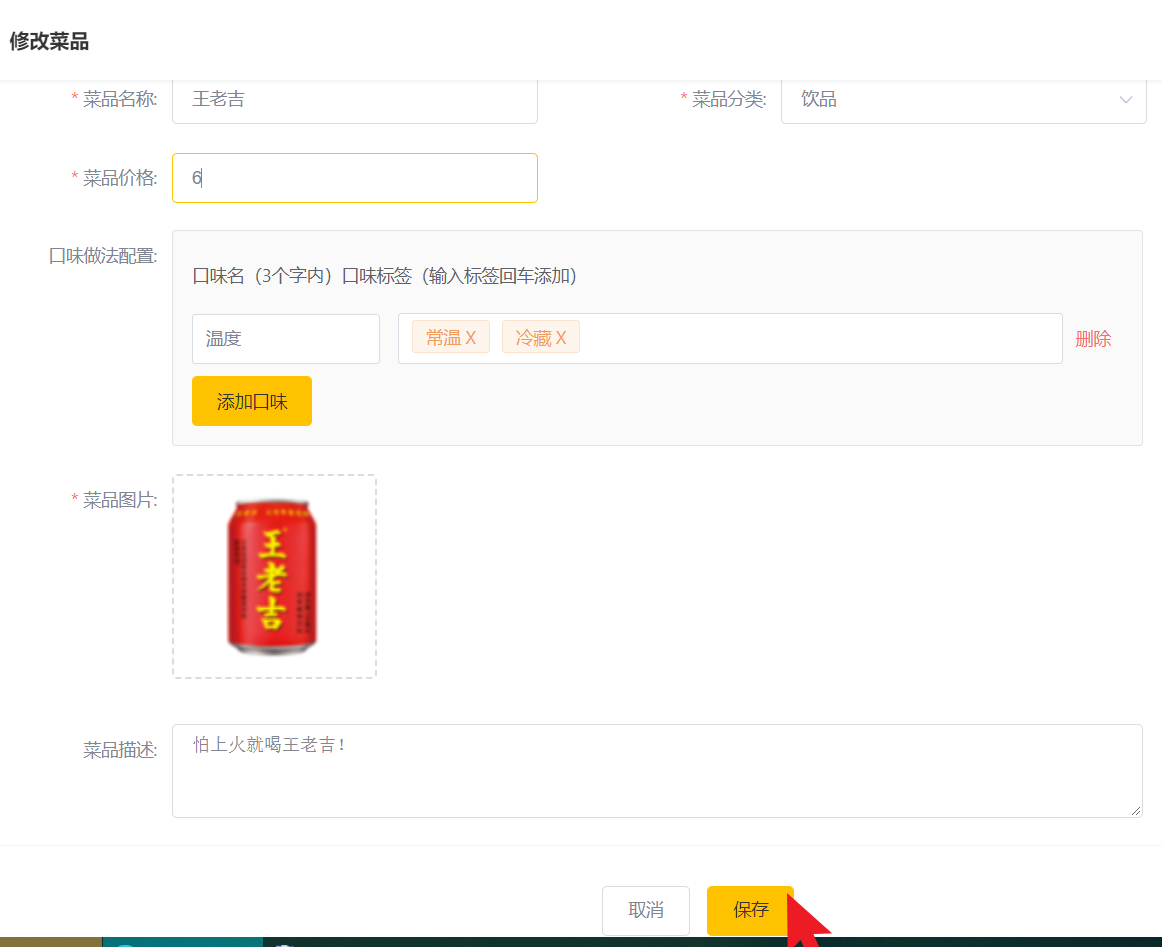This screenshot has width=1162, height=947.
Task: Expand the 菜品分类 chevron arrow
Action: pos(1125,99)
